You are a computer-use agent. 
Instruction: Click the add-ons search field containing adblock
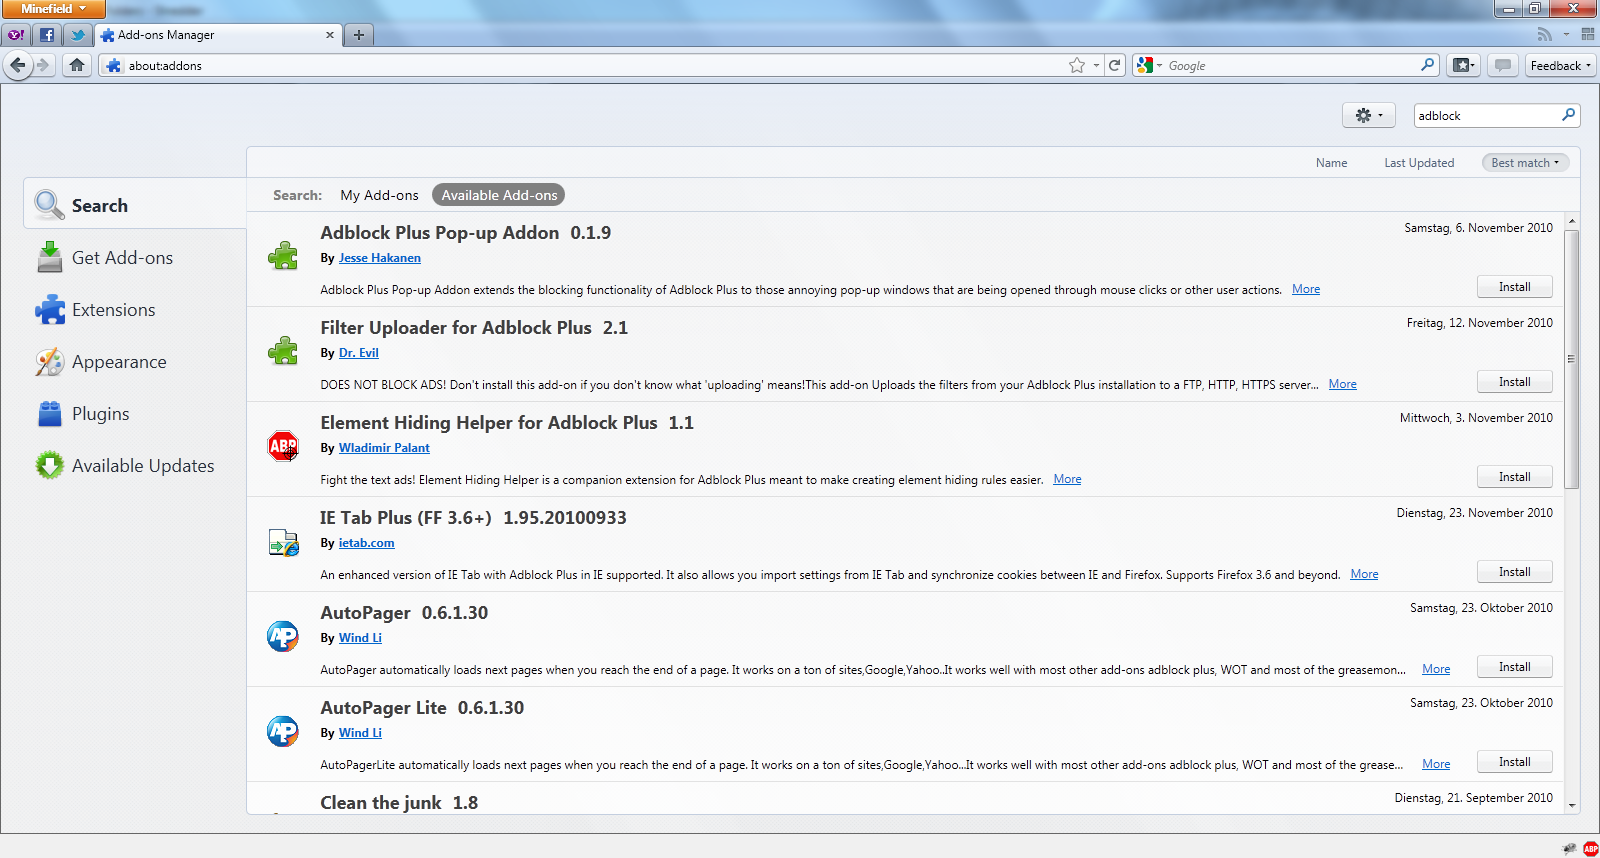(1485, 116)
